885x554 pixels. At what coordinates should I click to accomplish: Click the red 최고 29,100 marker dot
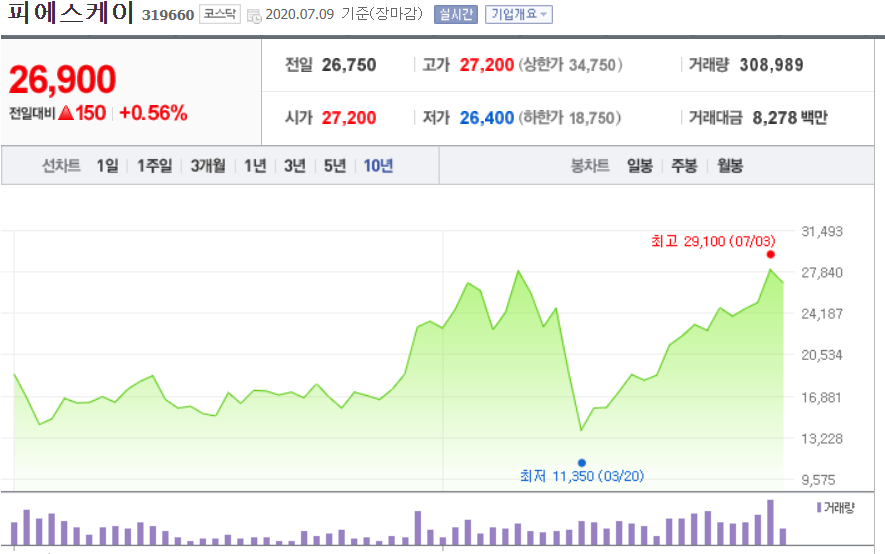tap(770, 254)
